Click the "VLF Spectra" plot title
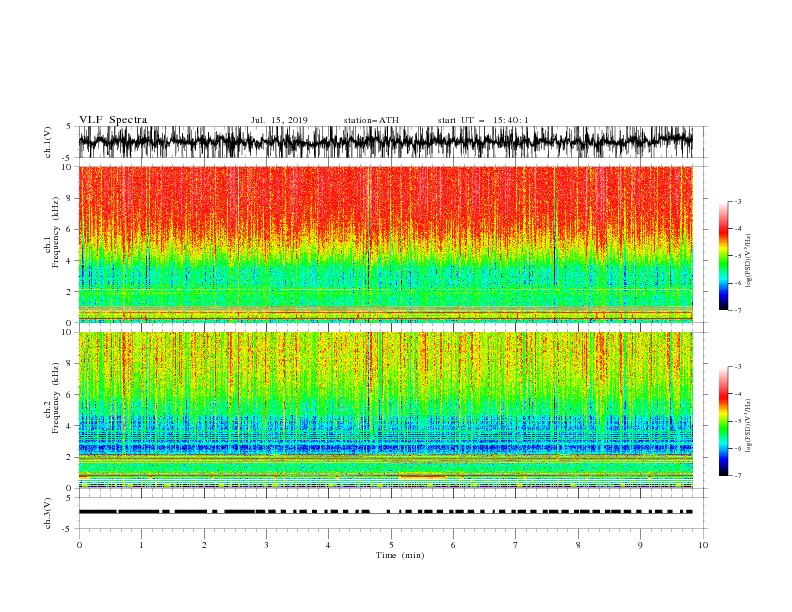This screenshot has height=612, width=792. 113,120
